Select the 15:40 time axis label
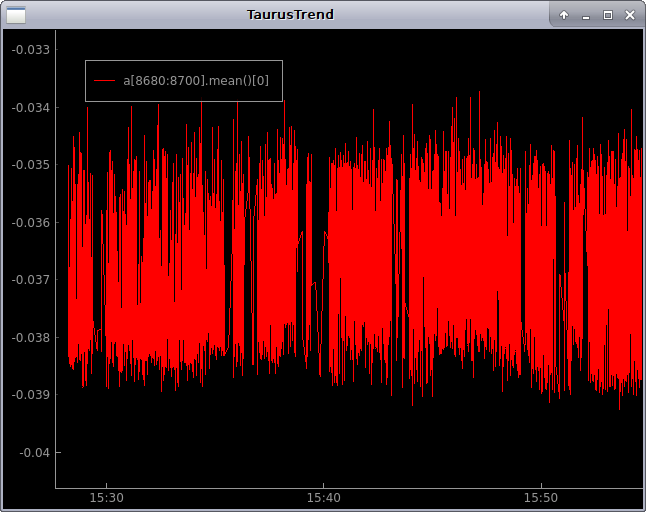 click(323, 498)
